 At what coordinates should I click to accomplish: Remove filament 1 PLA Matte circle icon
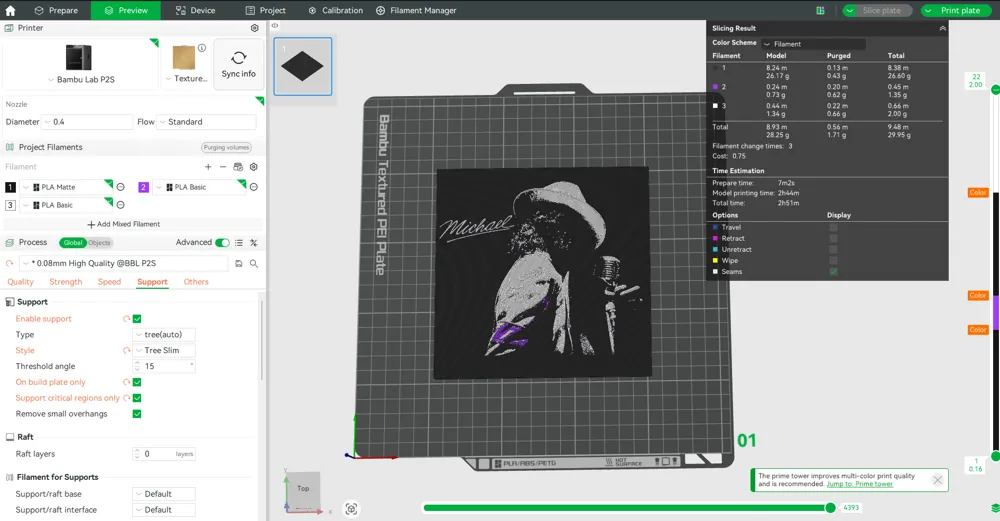click(121, 187)
